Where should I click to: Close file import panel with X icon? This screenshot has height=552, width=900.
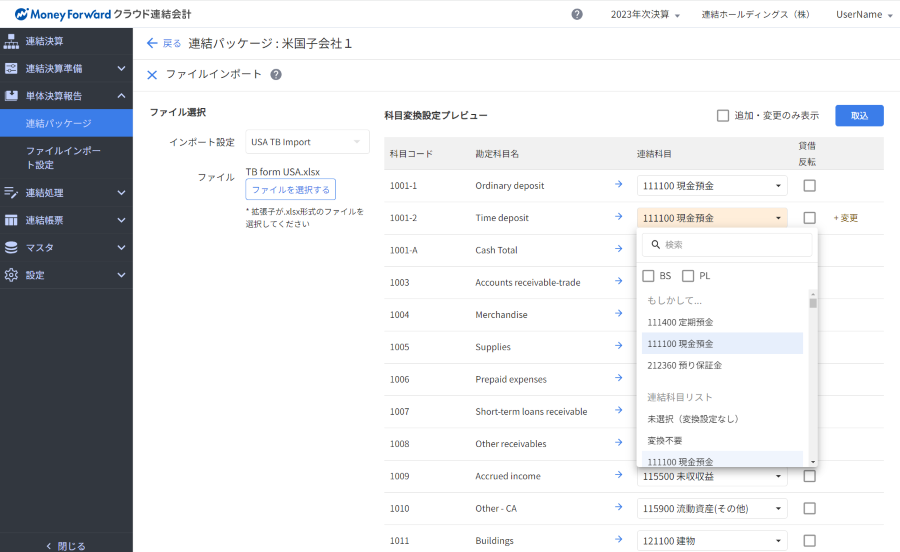pyautogui.click(x=152, y=75)
